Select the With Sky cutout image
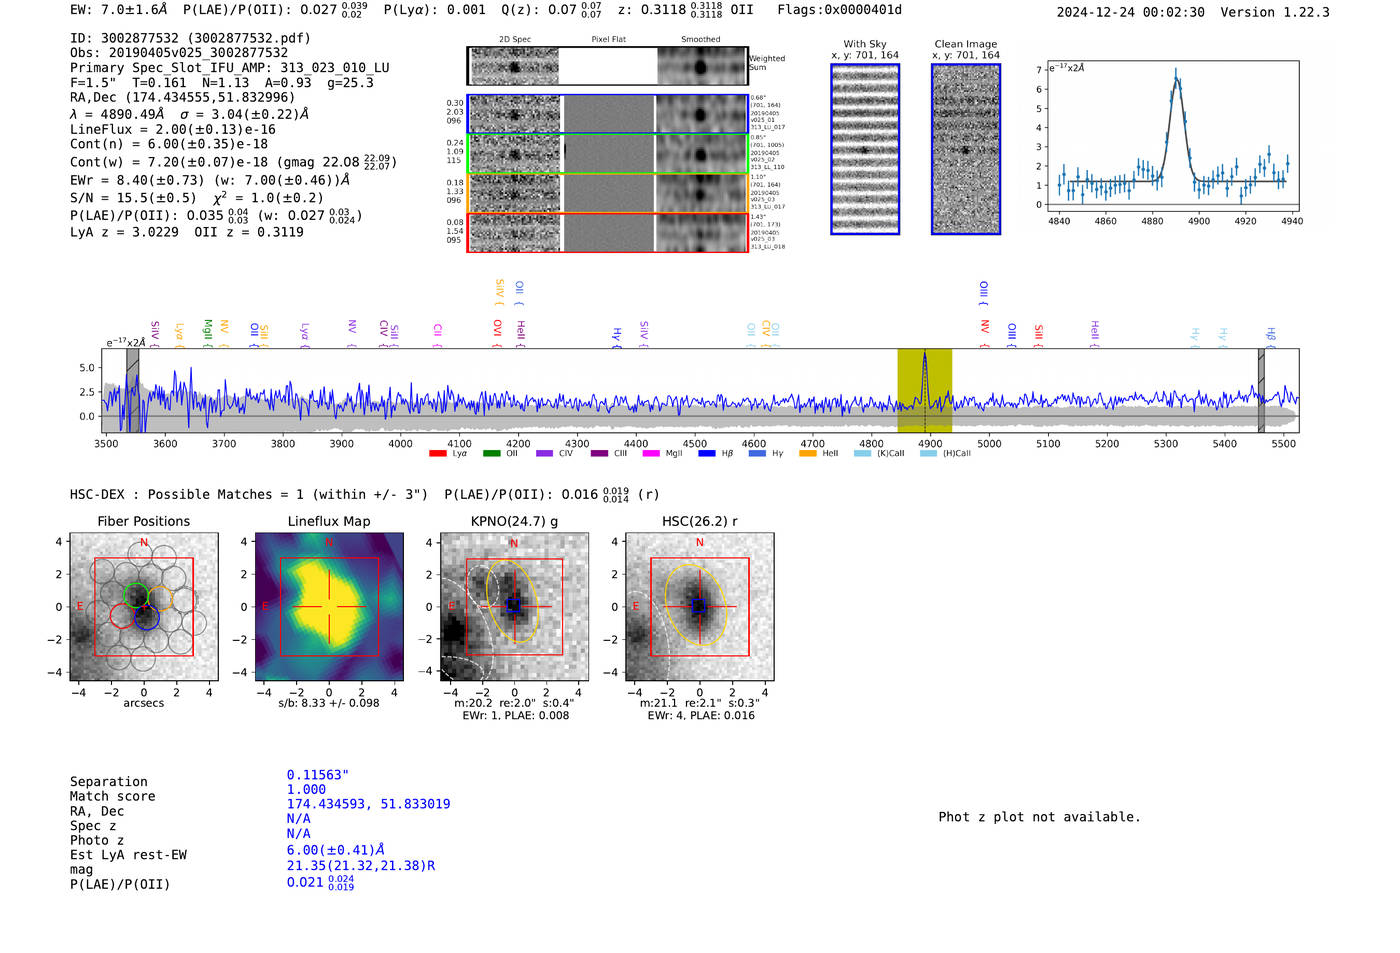 (x=865, y=149)
